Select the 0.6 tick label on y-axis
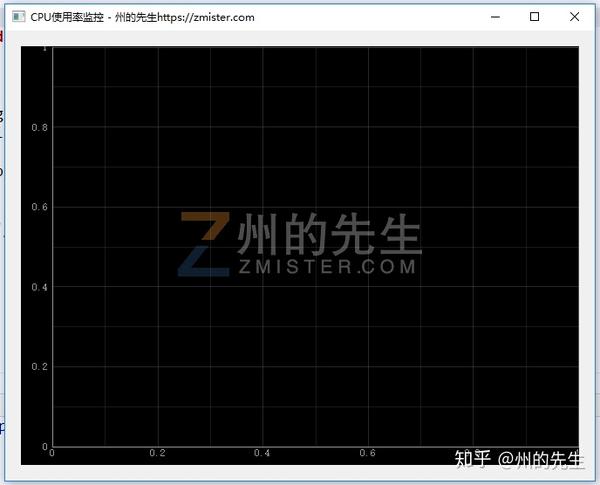 (39, 207)
